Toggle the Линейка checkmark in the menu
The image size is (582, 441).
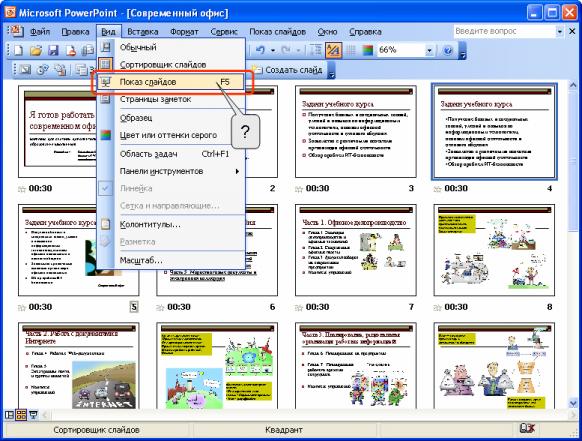(106, 188)
